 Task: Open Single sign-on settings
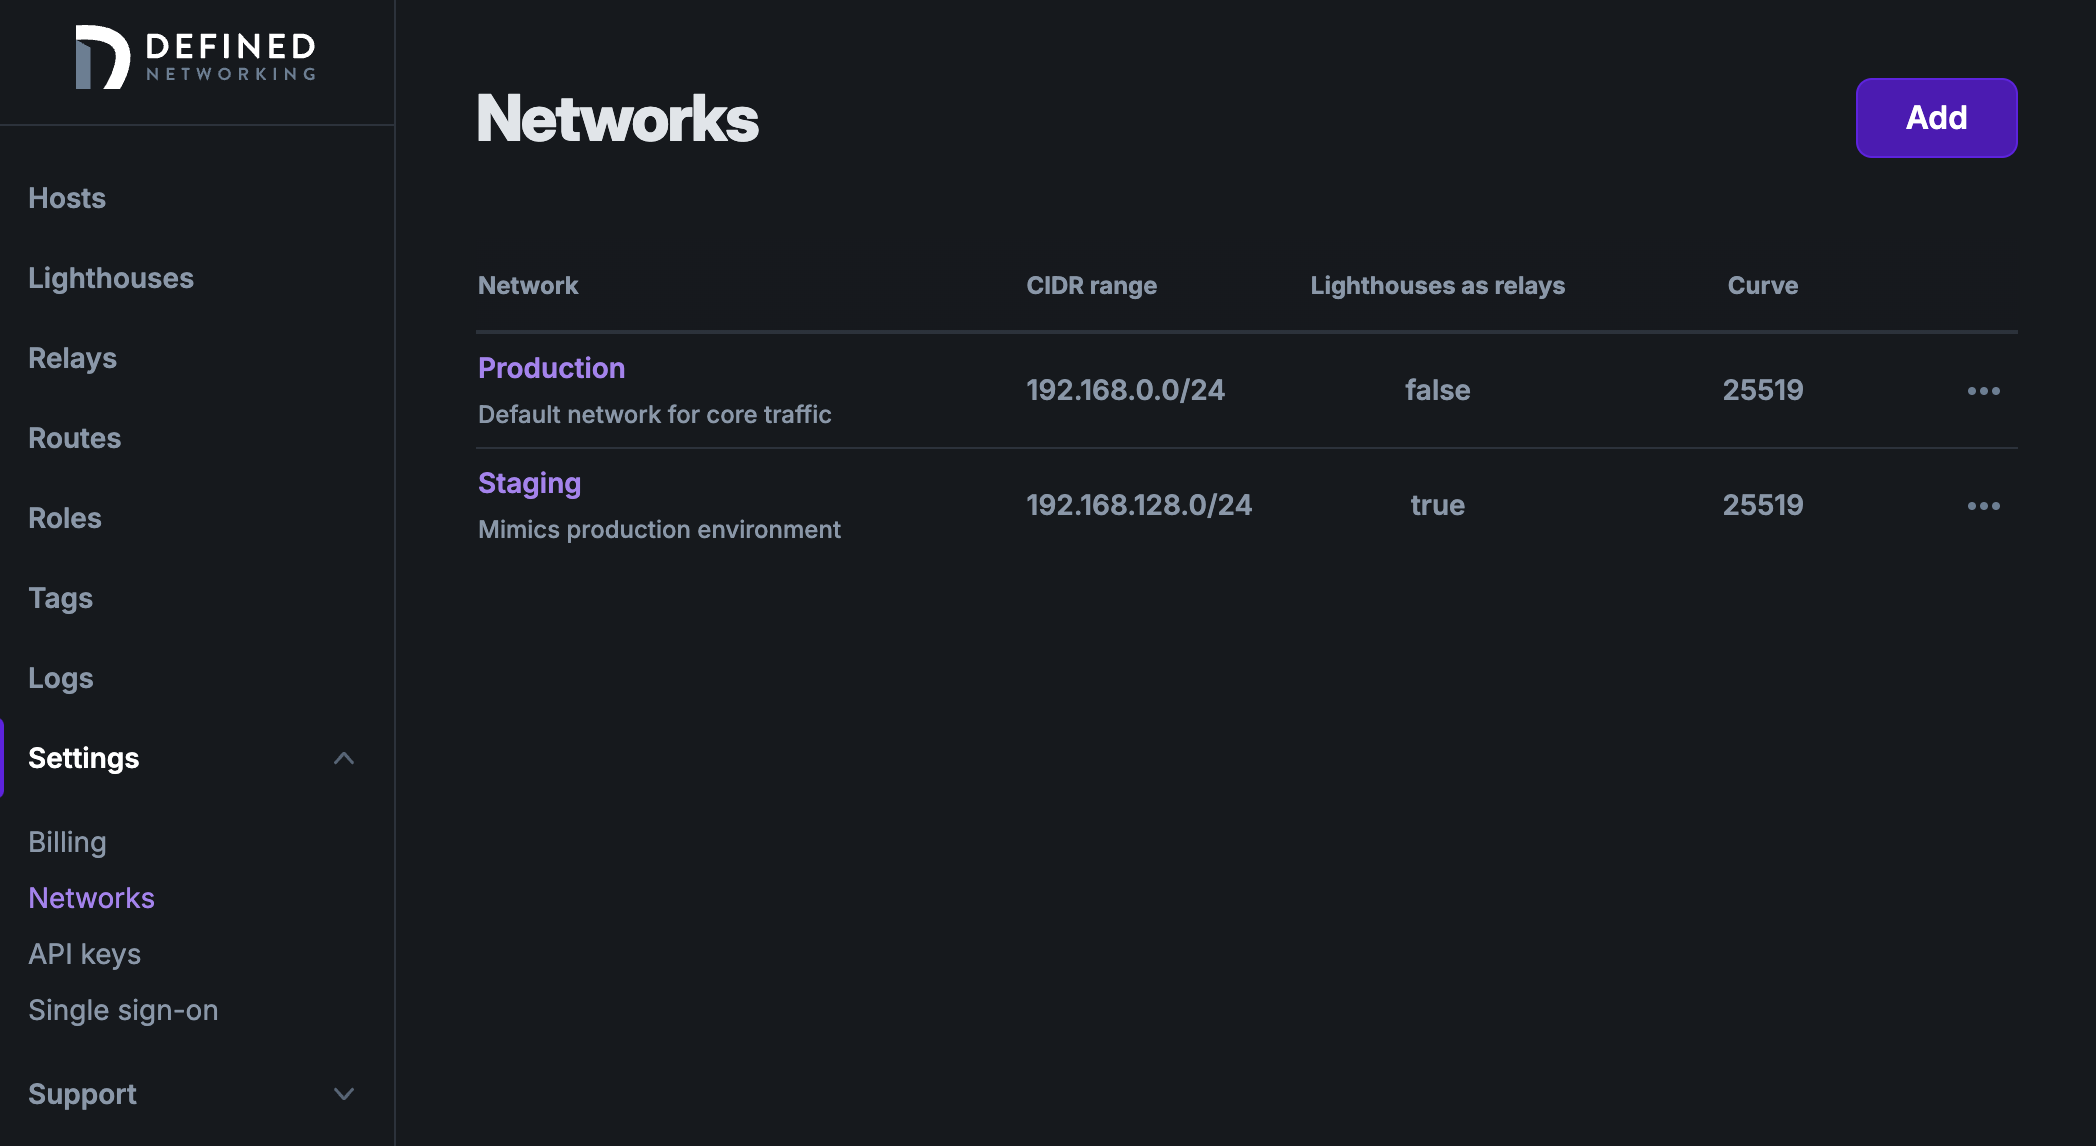click(x=124, y=1009)
